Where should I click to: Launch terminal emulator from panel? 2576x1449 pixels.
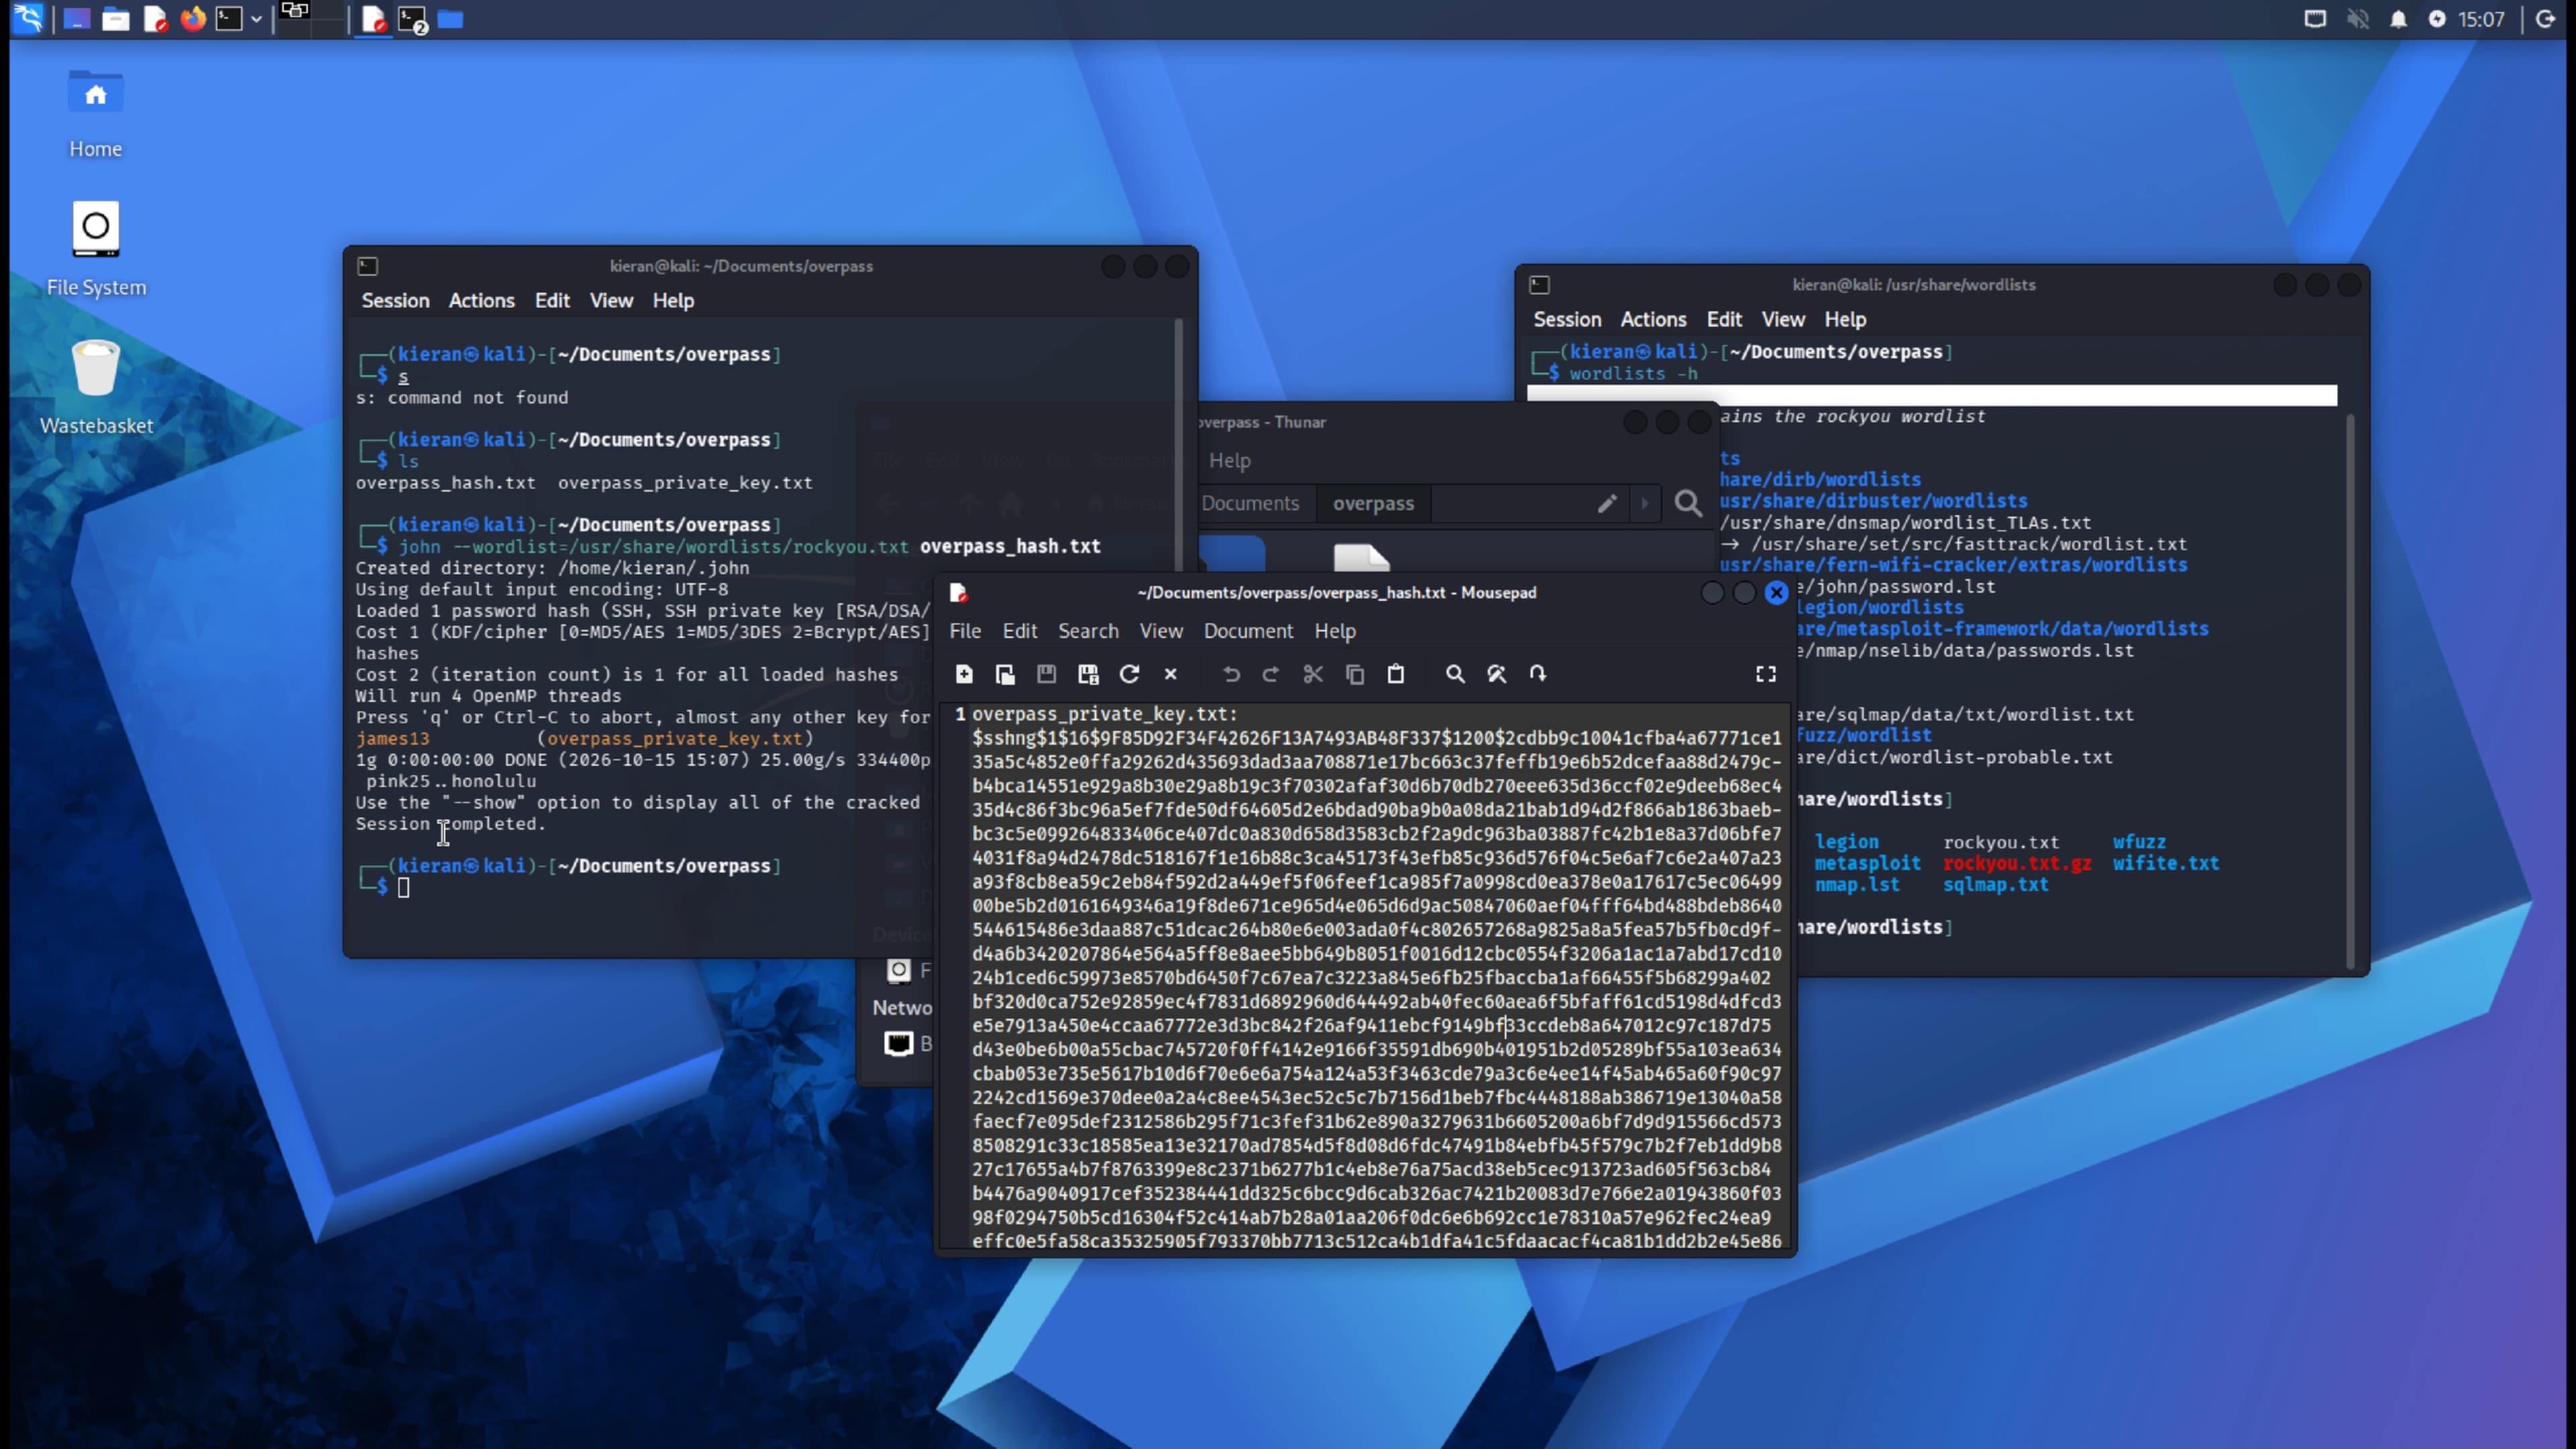click(229, 19)
